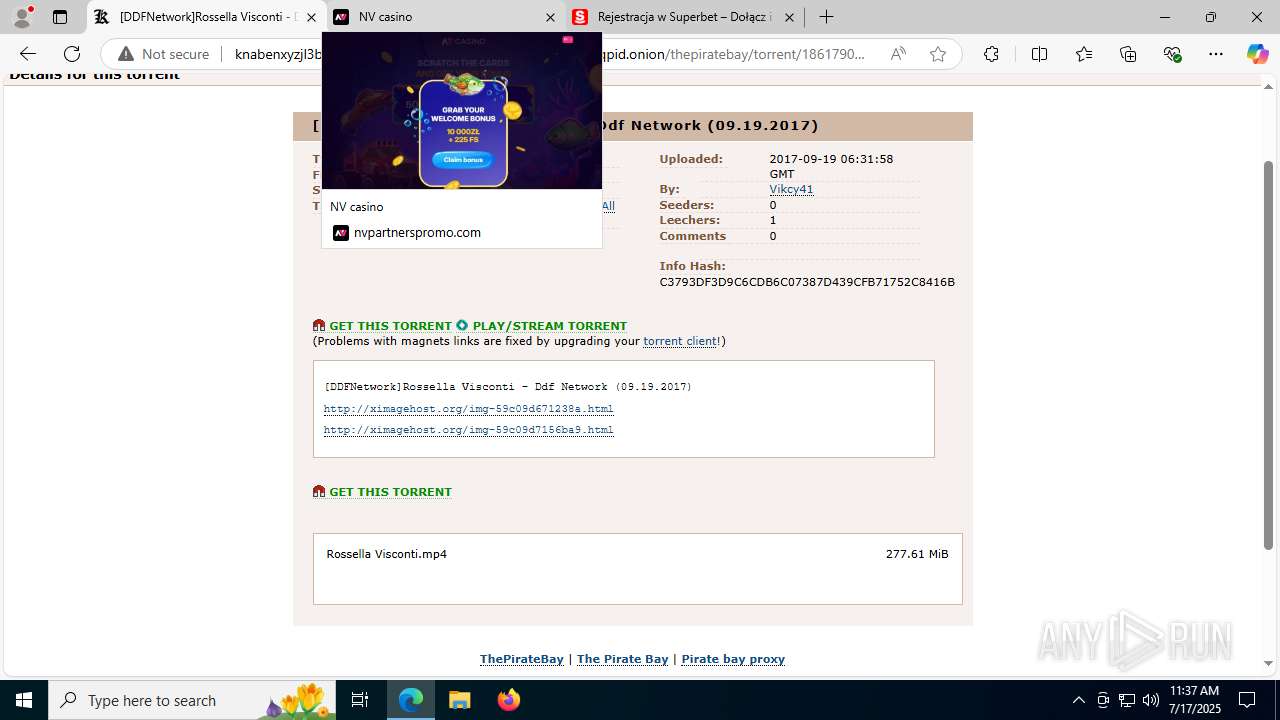Viewport: 1280px width, 720px height.
Task: Select the 277.61 MiB file size
Action: (917, 554)
